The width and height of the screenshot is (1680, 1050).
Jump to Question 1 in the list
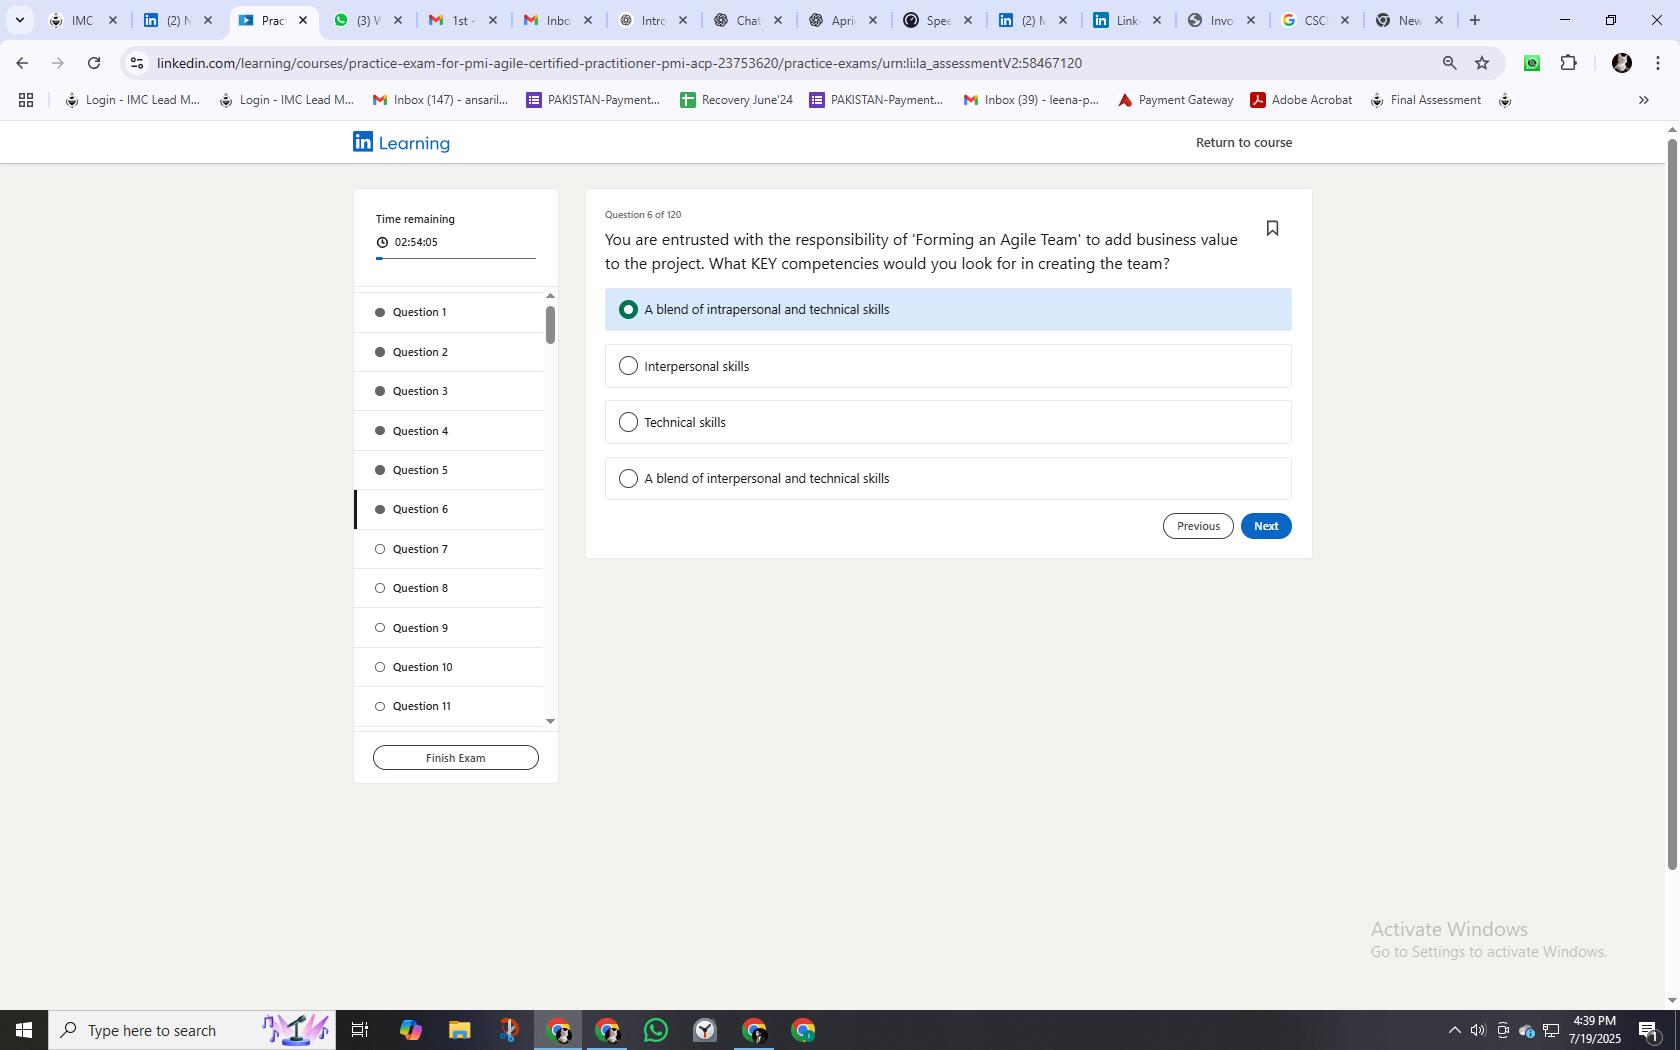tap(449, 312)
